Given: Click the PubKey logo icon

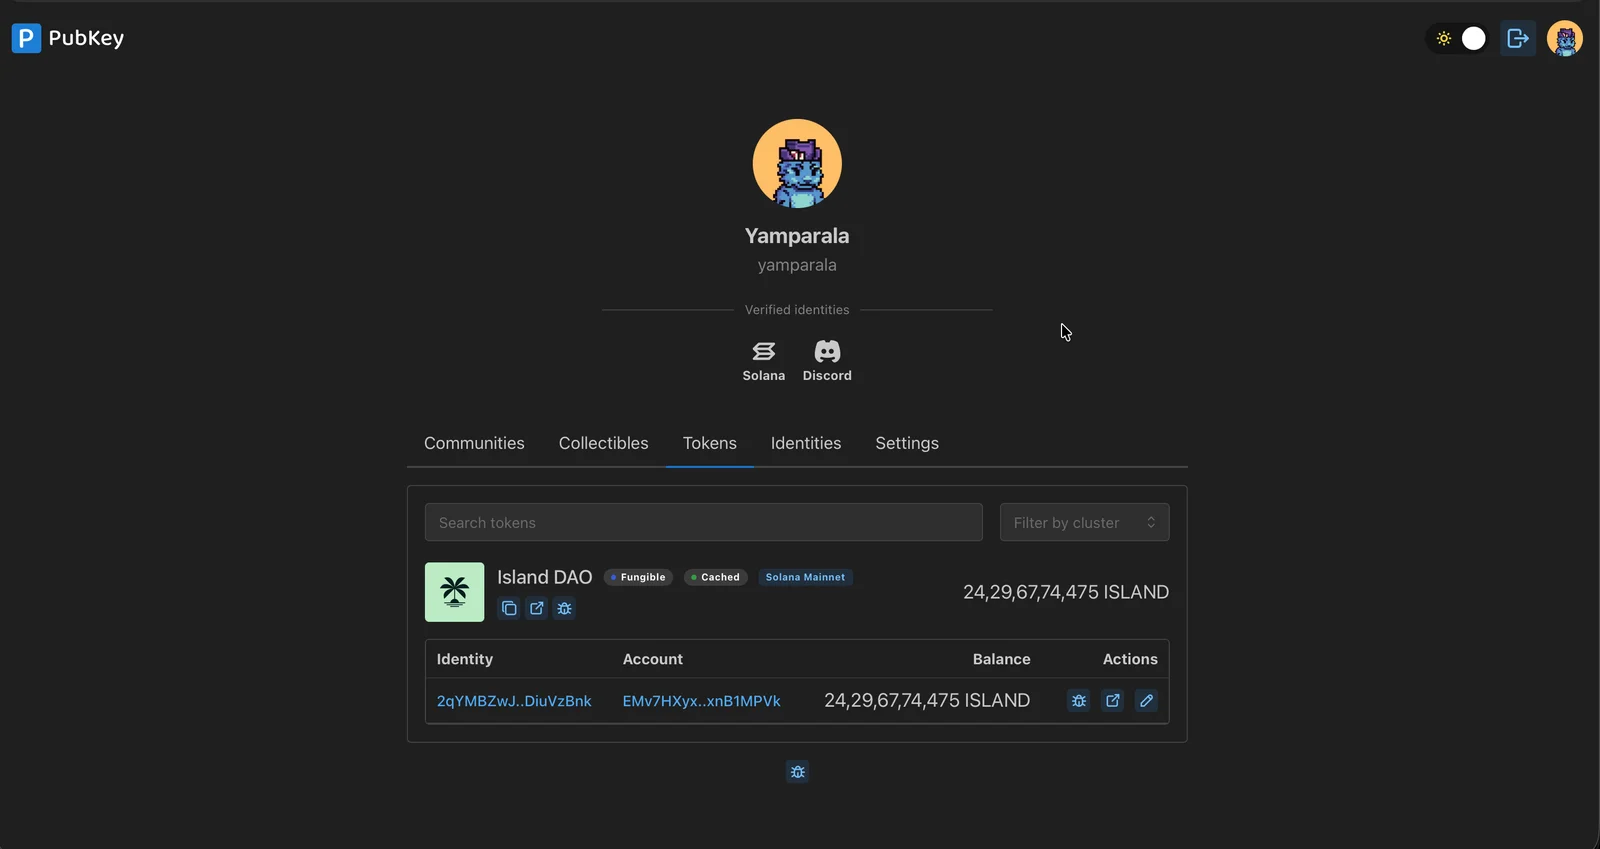Looking at the screenshot, I should (26, 38).
